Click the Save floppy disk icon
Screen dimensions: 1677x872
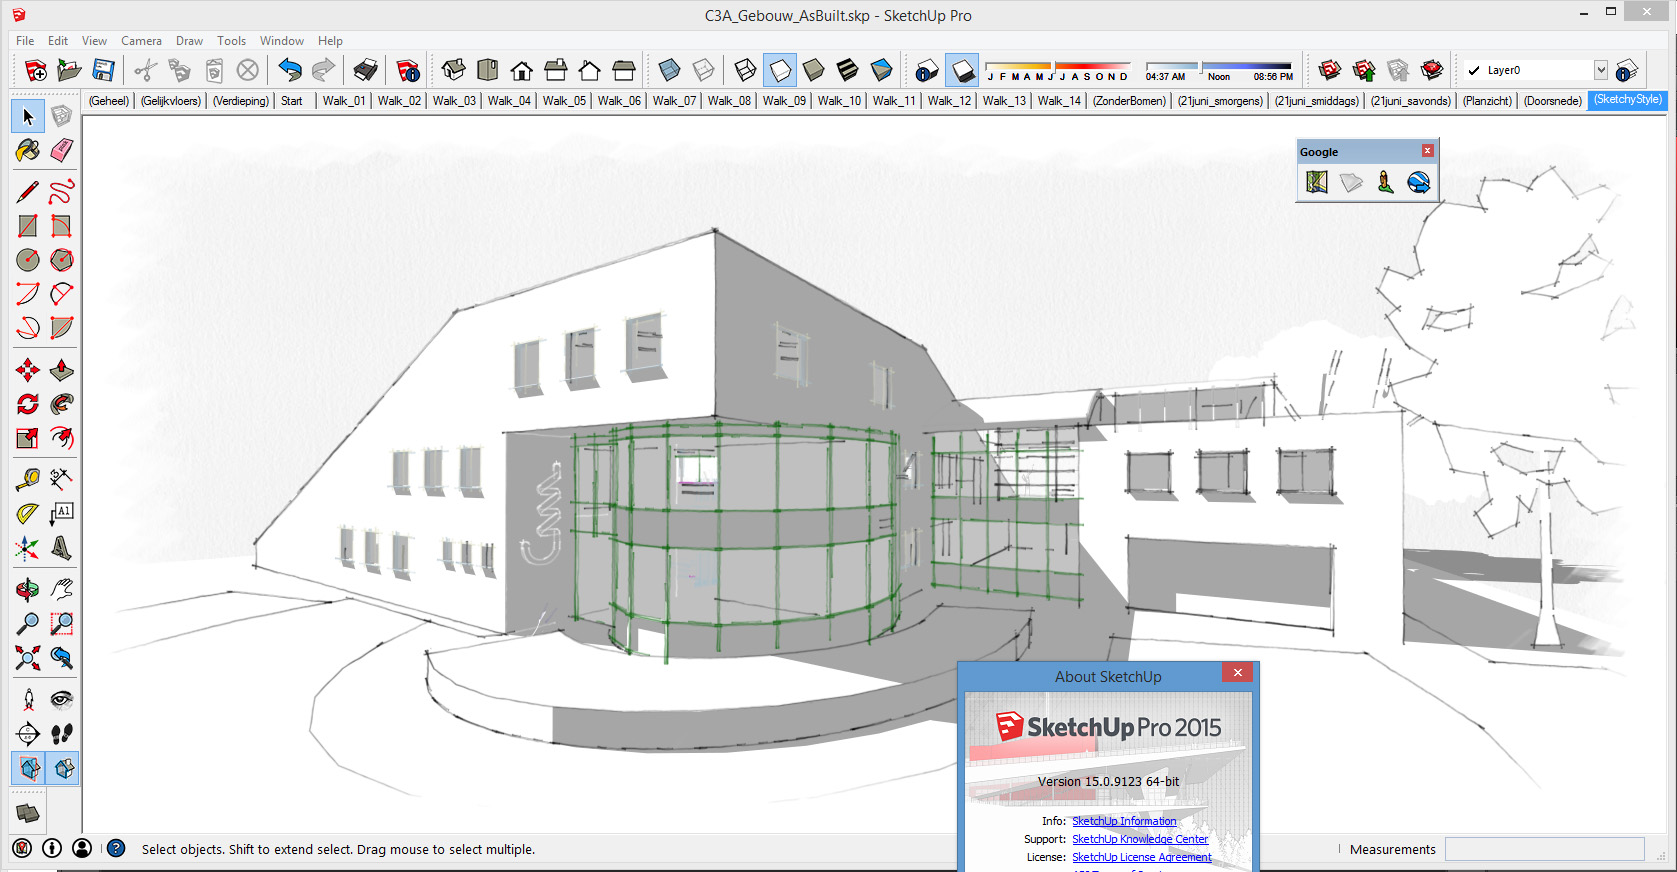(104, 70)
